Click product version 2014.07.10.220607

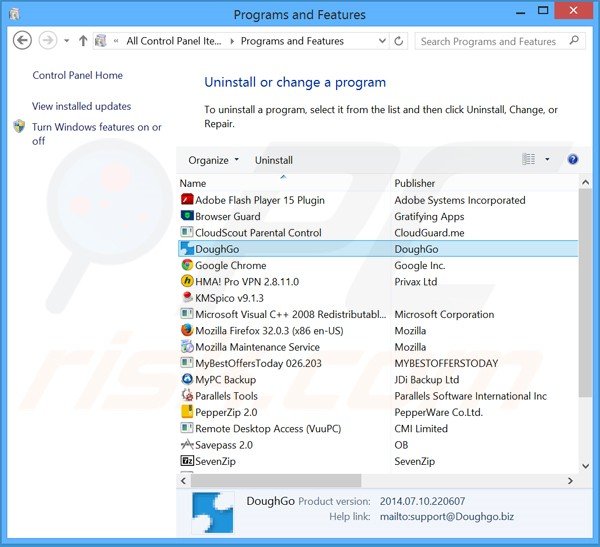(x=422, y=501)
